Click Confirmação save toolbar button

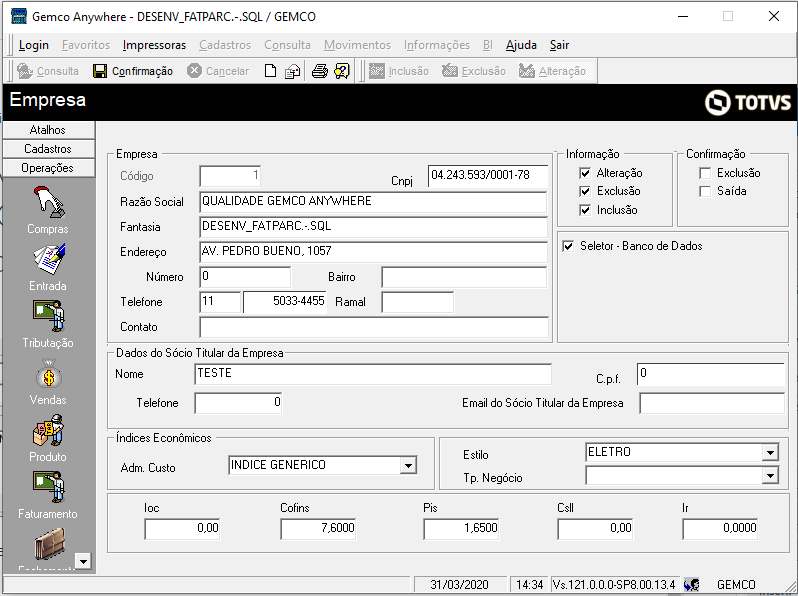(x=133, y=71)
